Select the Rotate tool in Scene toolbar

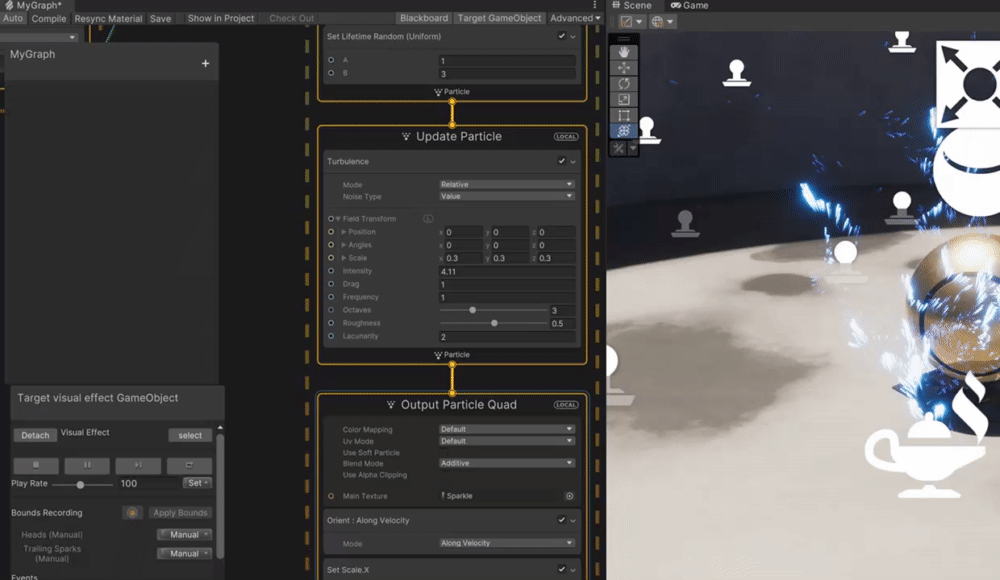[x=625, y=83]
